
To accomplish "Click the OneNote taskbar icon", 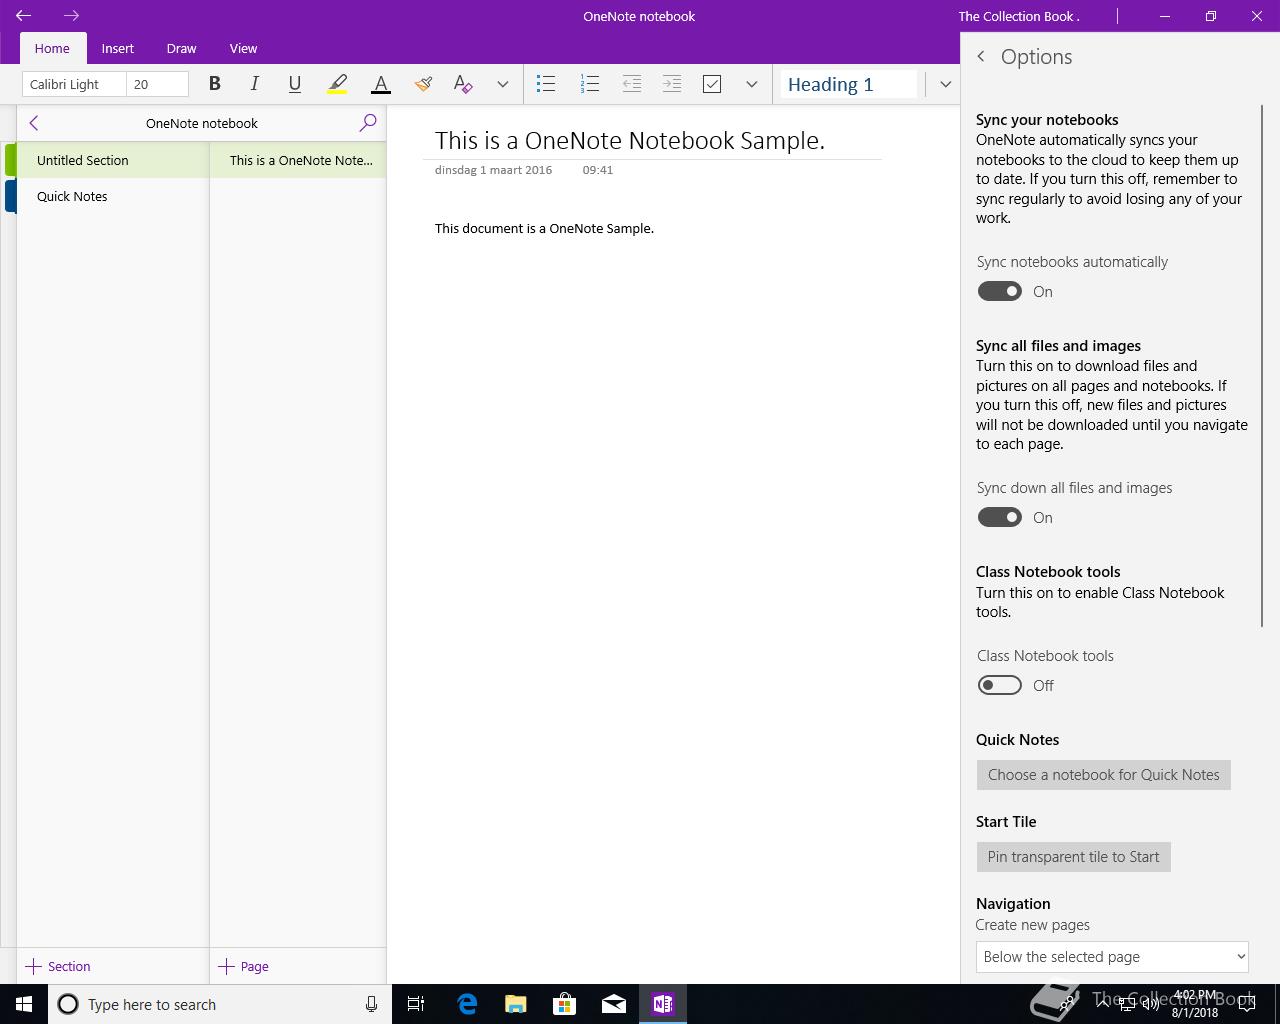I will 662,1004.
